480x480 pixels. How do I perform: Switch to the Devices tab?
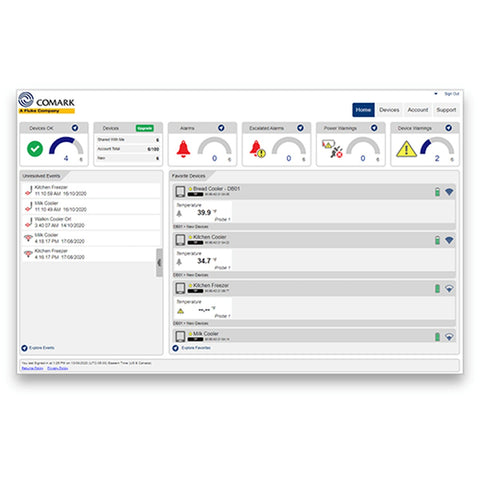click(389, 110)
